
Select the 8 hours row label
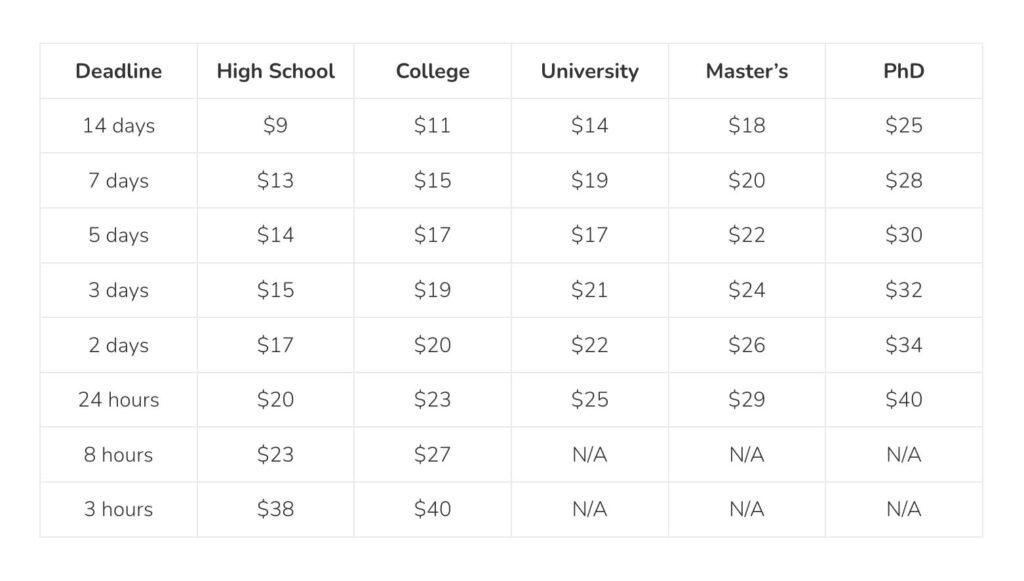click(x=118, y=454)
